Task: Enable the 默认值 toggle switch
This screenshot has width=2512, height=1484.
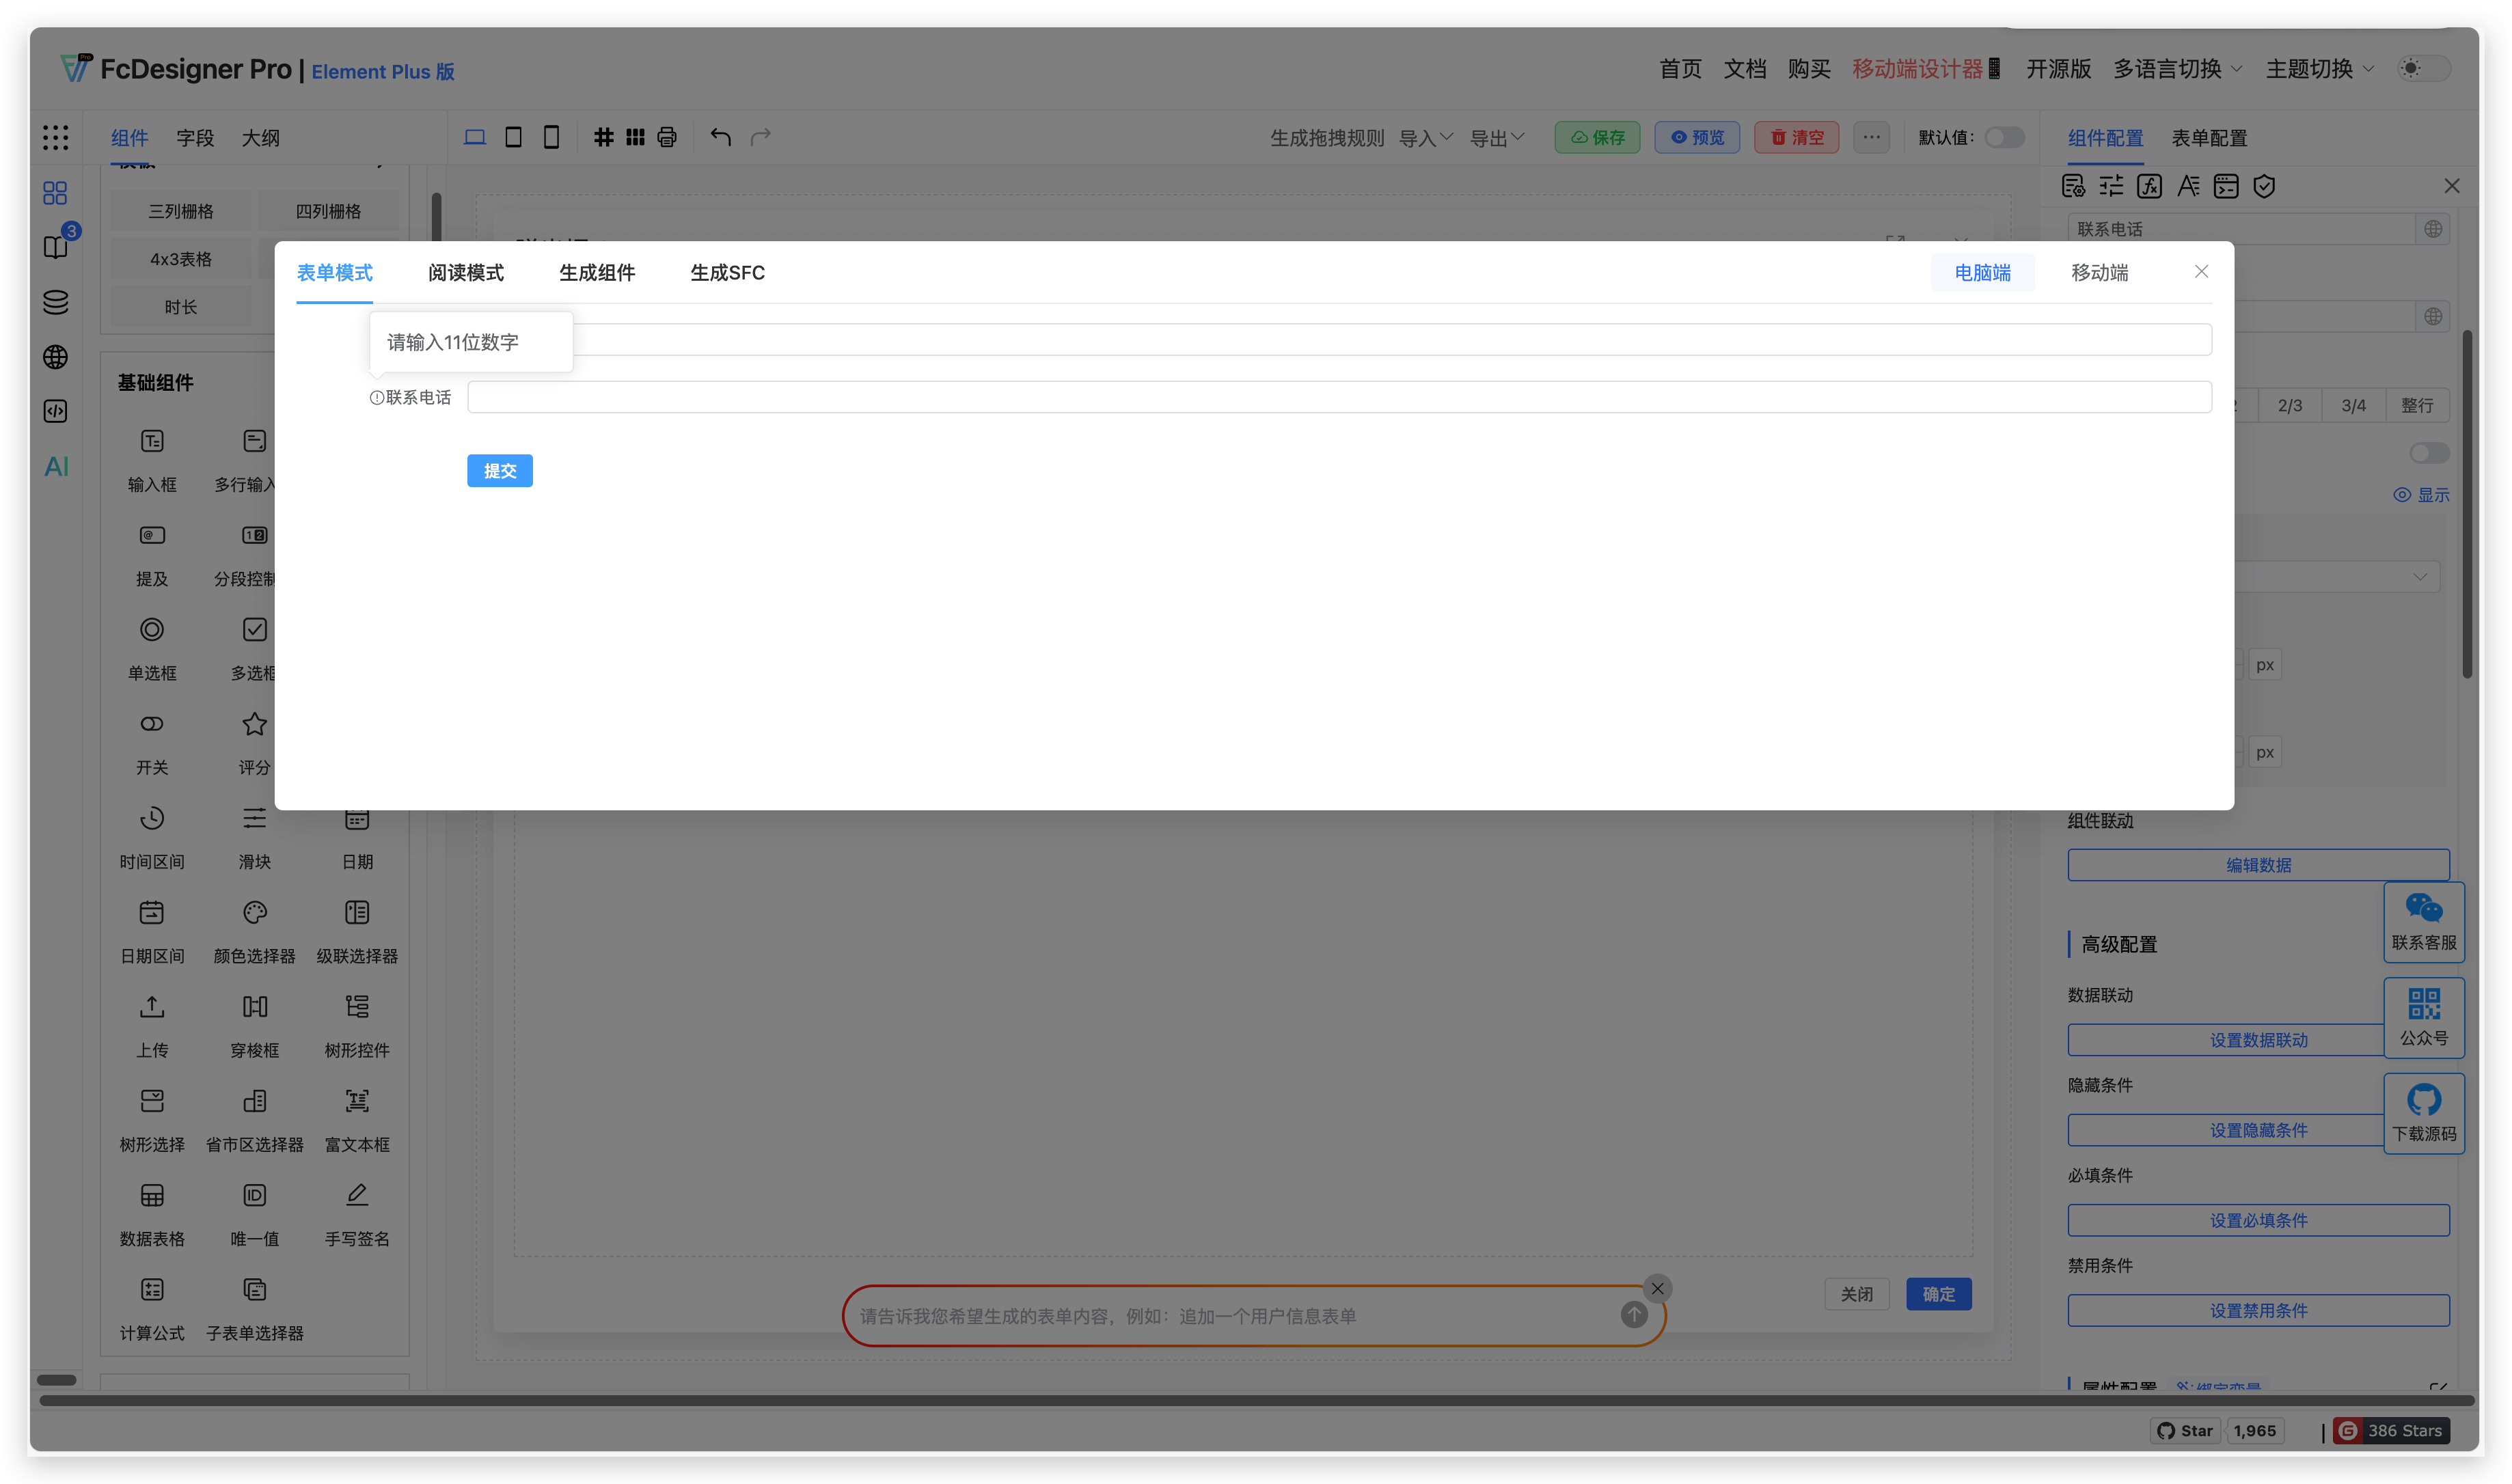Action: click(x=2004, y=137)
